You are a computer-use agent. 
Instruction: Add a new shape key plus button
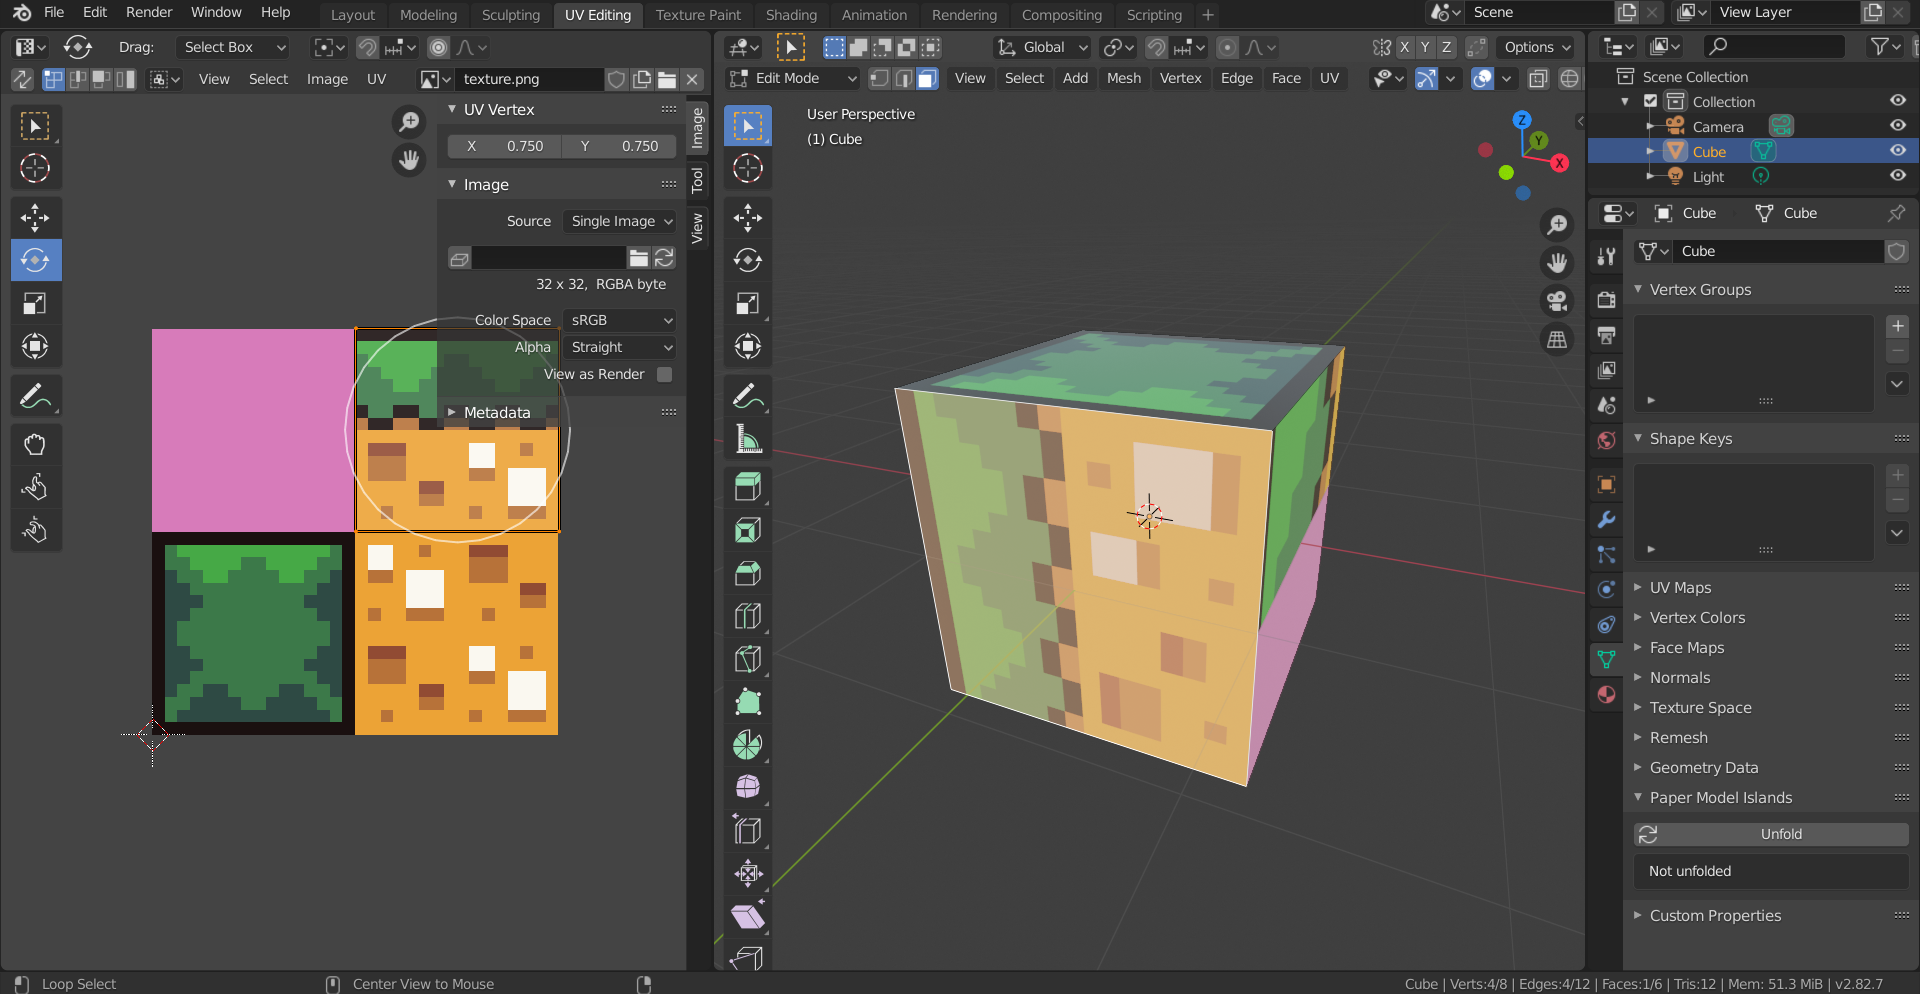1897,475
